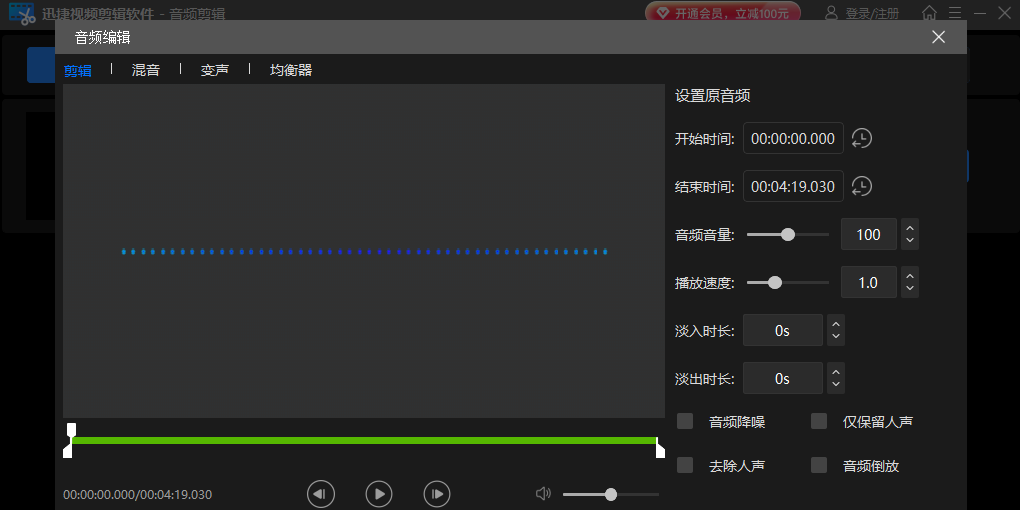Toggle the 去除人声 checkbox
Screen dimensions: 1020x510
tap(685, 465)
